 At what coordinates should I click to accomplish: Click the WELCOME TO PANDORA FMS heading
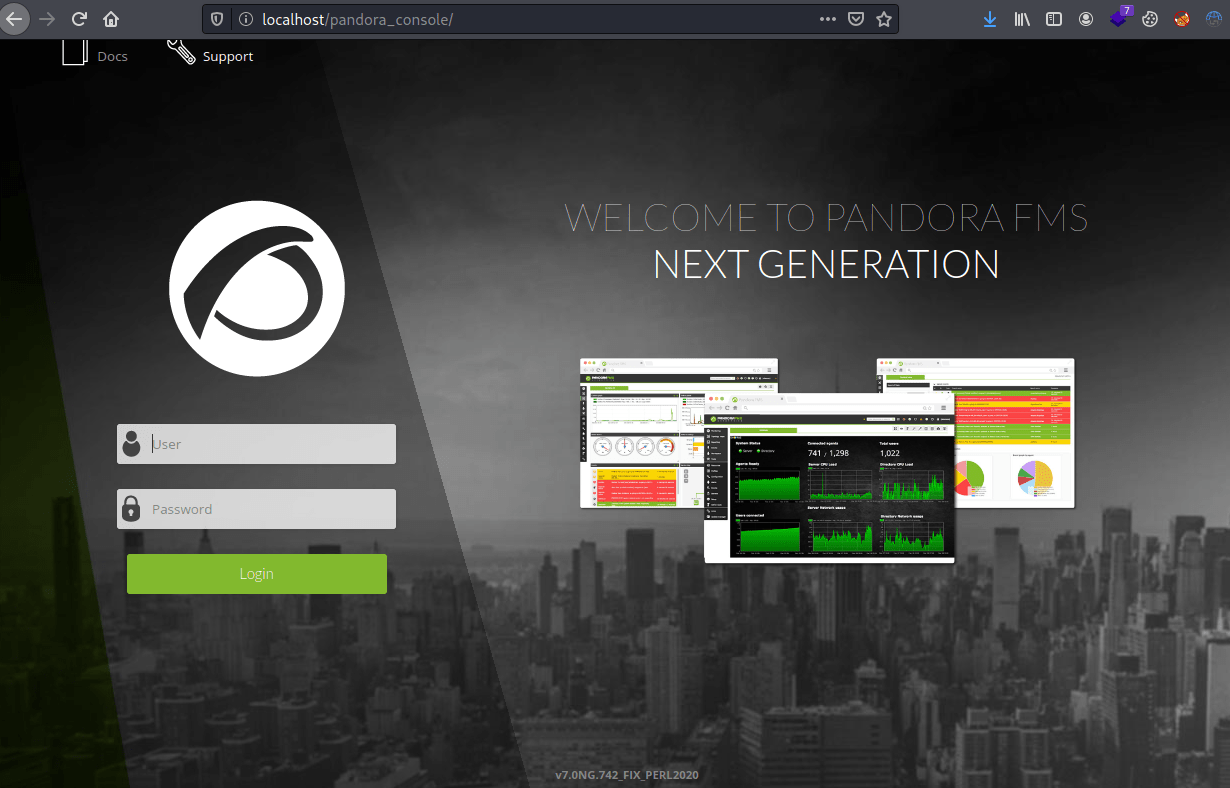(x=826, y=217)
